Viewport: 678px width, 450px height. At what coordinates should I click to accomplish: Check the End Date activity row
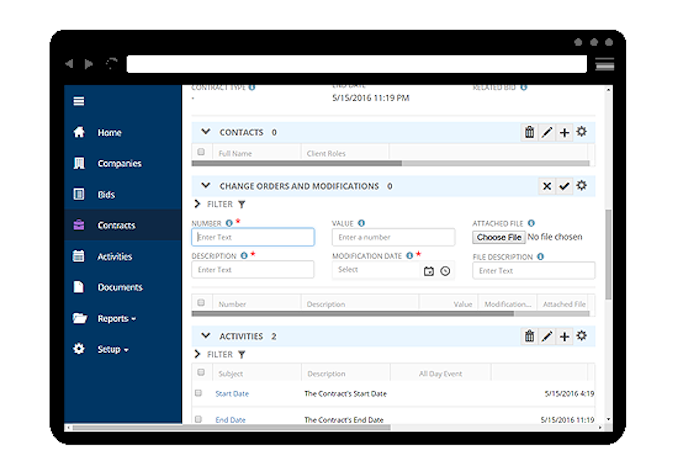198,419
